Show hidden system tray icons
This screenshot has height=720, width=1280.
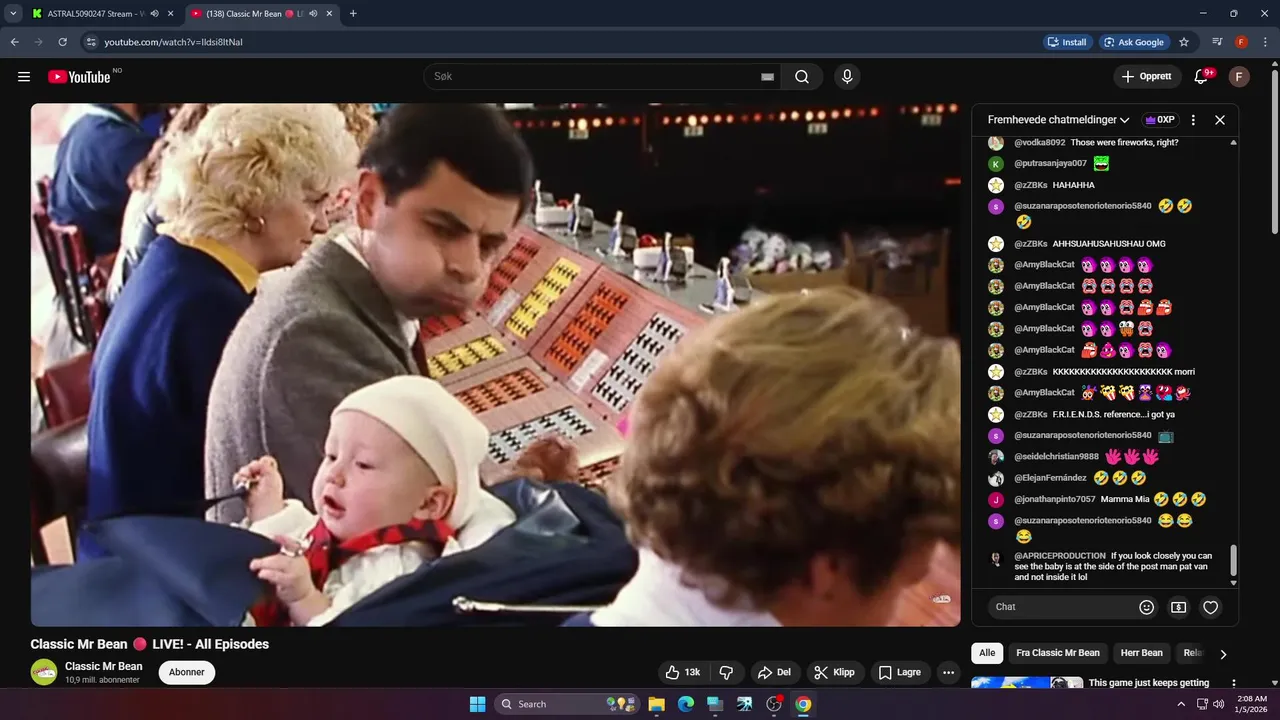(1181, 704)
